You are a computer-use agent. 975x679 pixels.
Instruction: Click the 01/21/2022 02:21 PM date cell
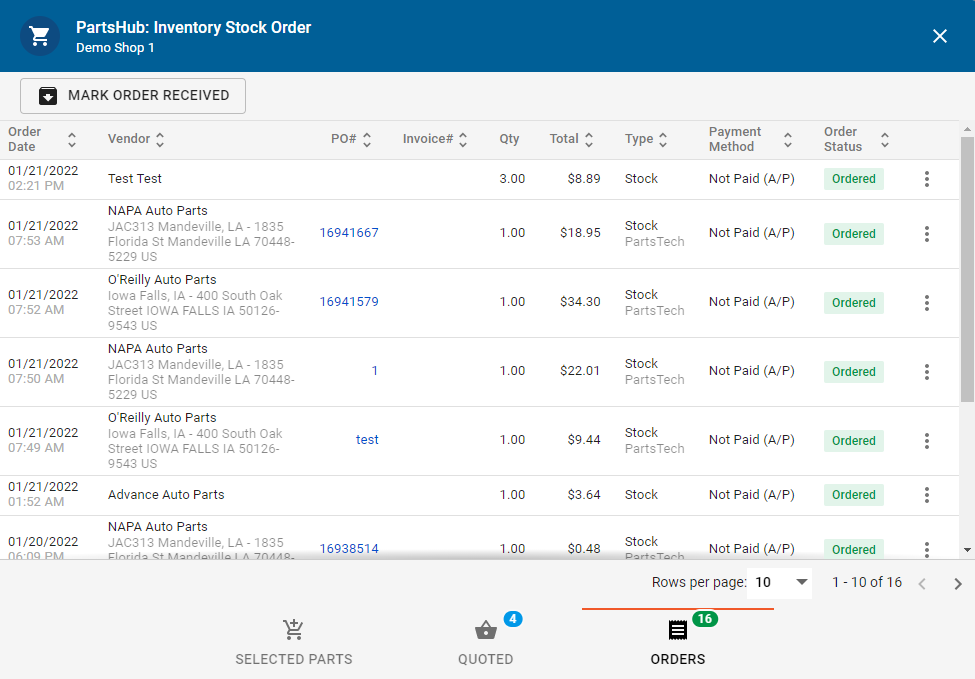tap(43, 178)
